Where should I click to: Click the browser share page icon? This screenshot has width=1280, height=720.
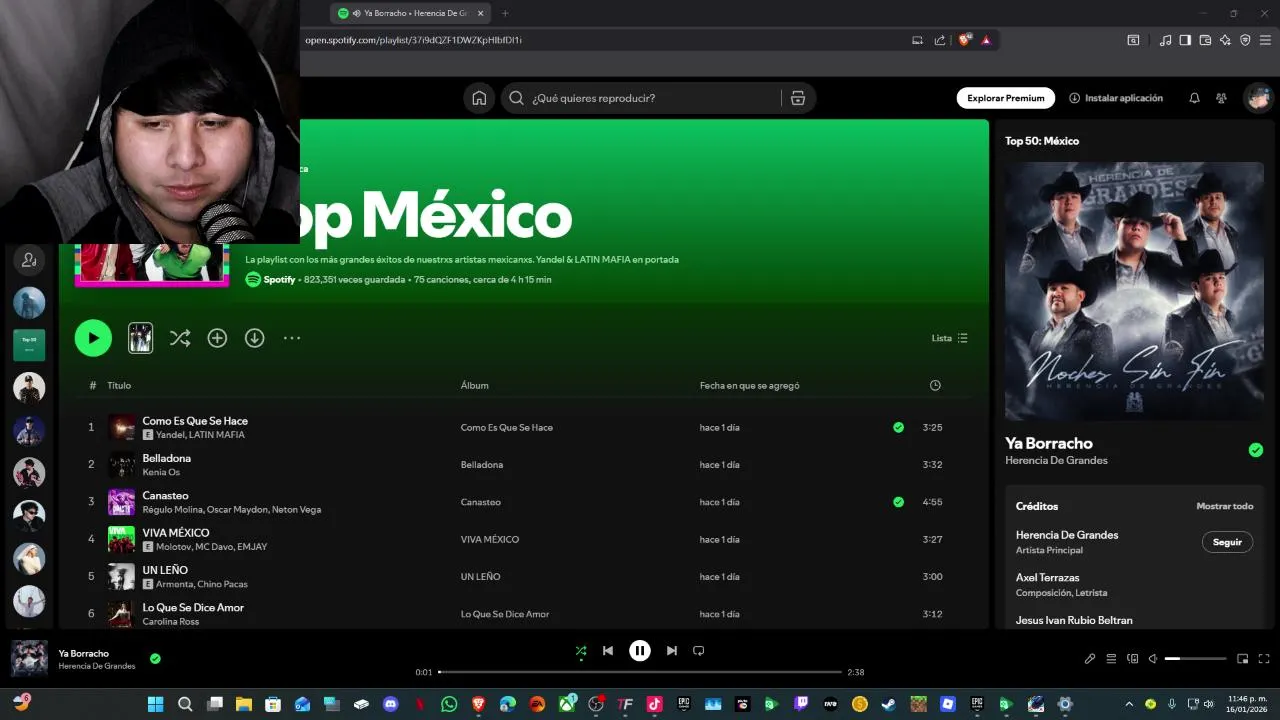940,40
